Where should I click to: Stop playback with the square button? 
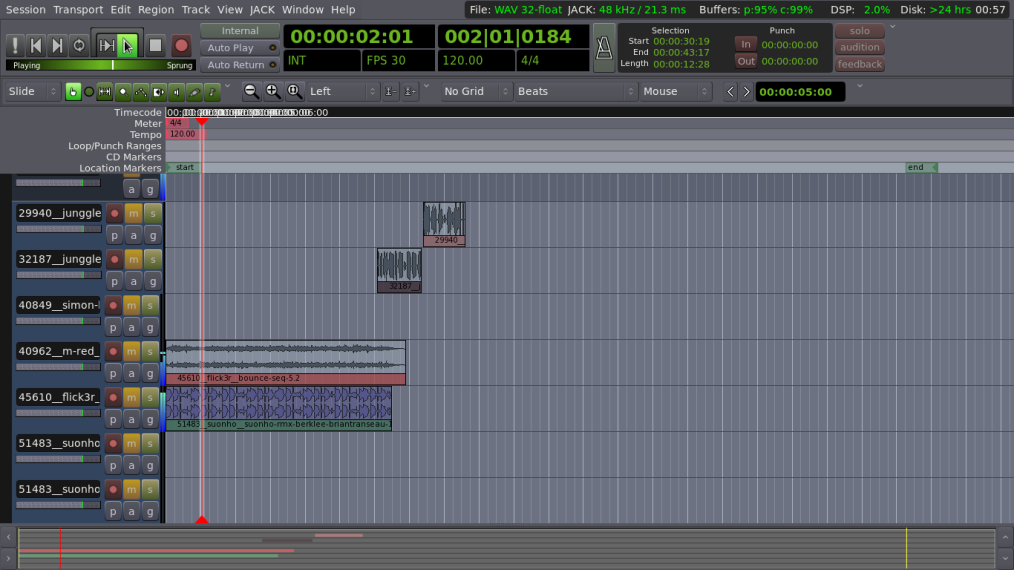tap(155, 45)
